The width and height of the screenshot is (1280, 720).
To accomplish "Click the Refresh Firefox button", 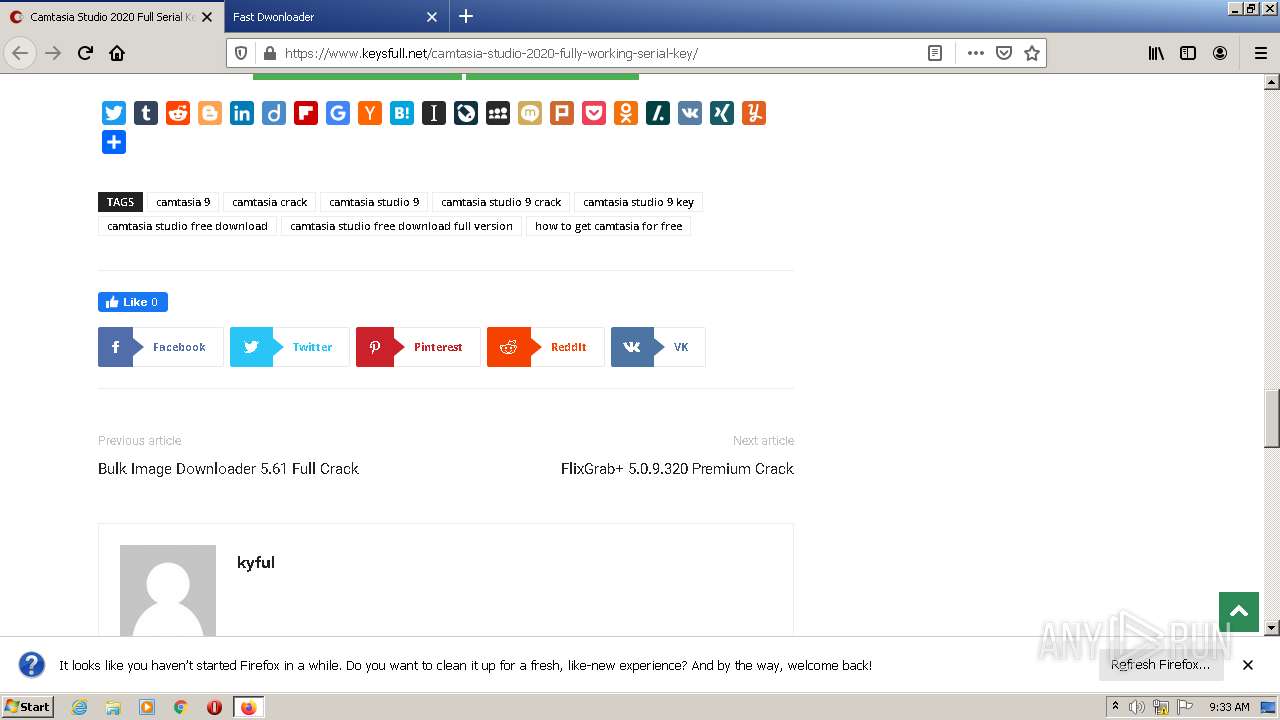I will point(1161,665).
